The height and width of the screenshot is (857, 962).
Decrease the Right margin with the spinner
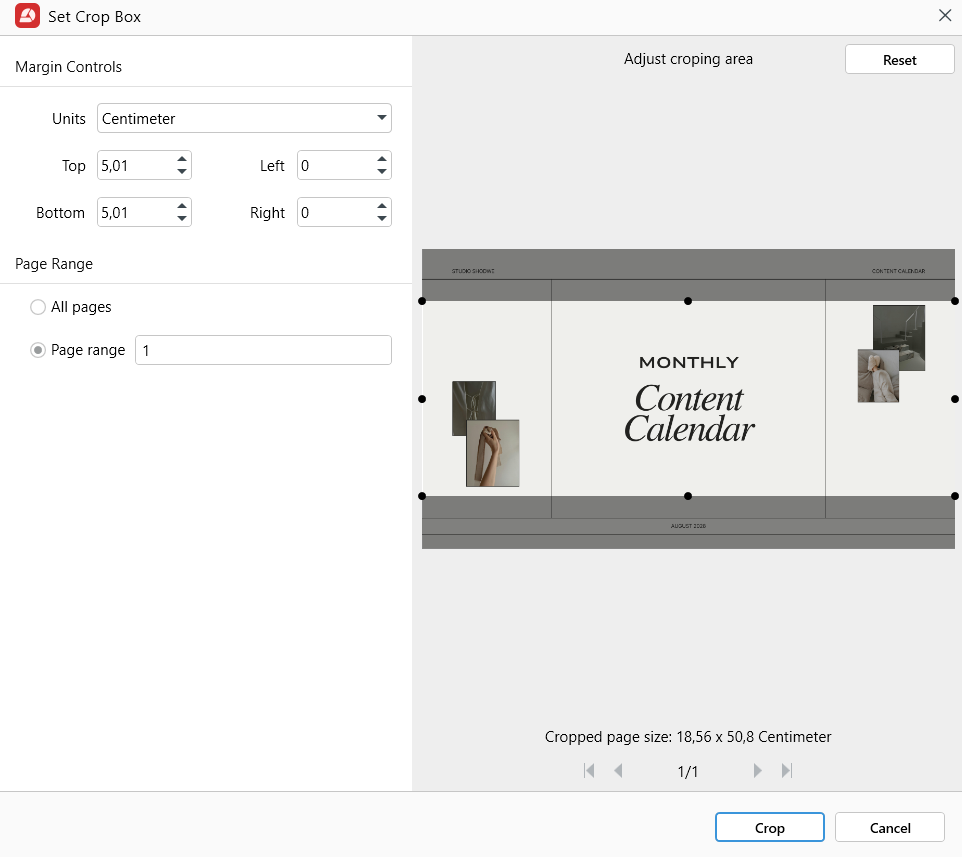(x=381, y=218)
